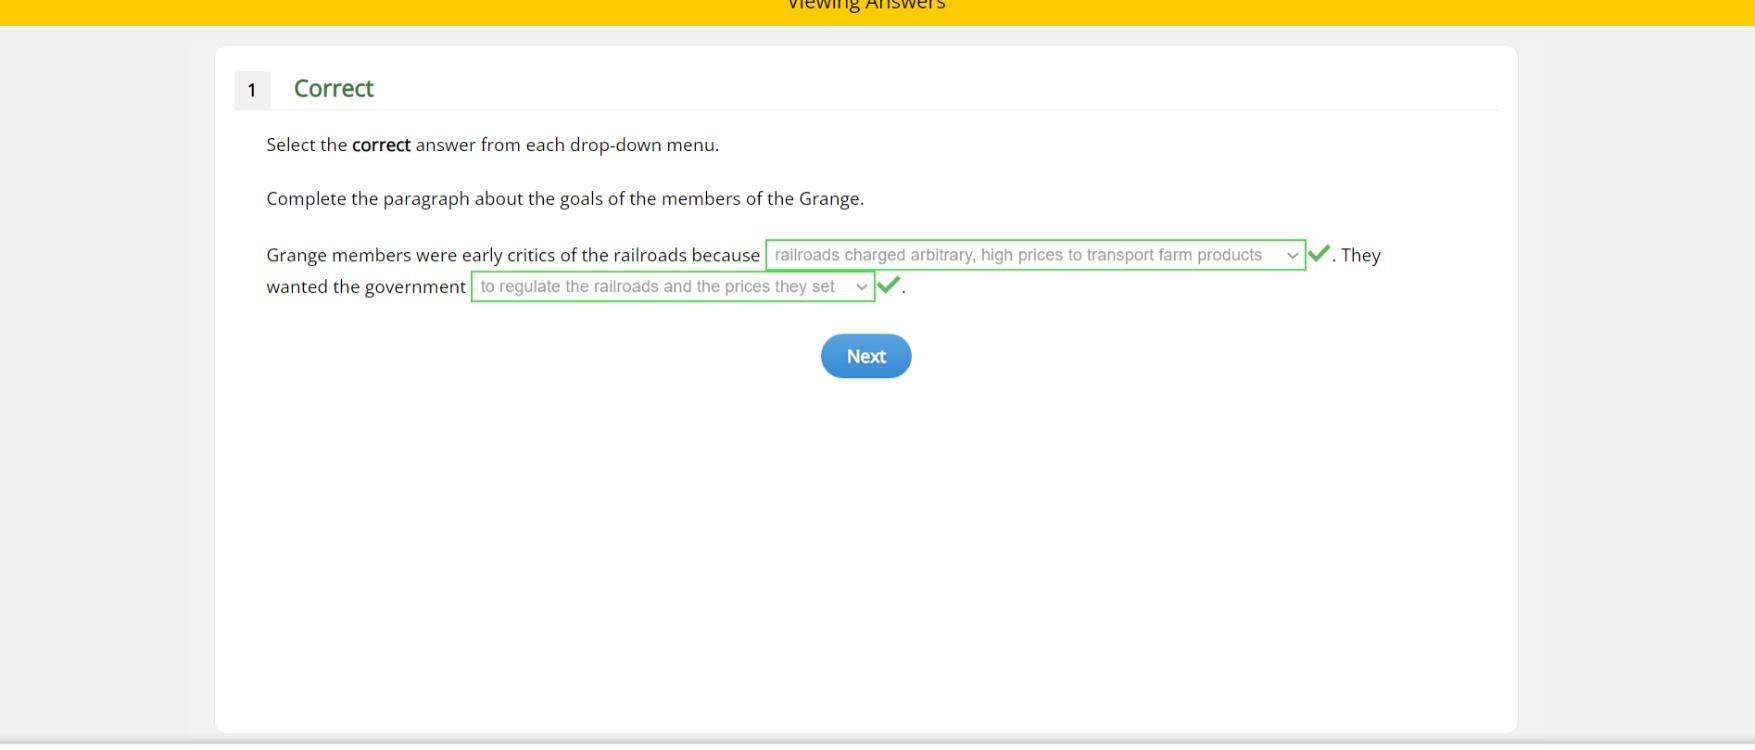Click the Next button
This screenshot has height=750, width=1755.
tap(866, 356)
